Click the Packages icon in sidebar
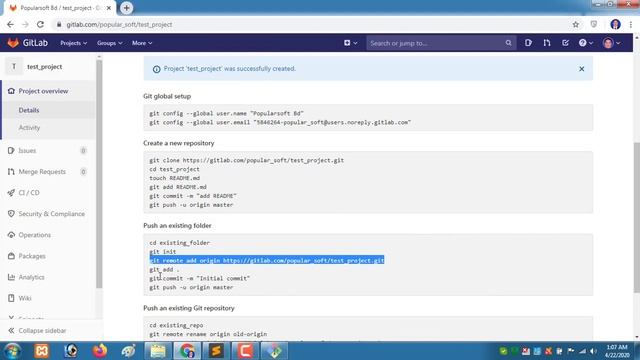 [11, 256]
